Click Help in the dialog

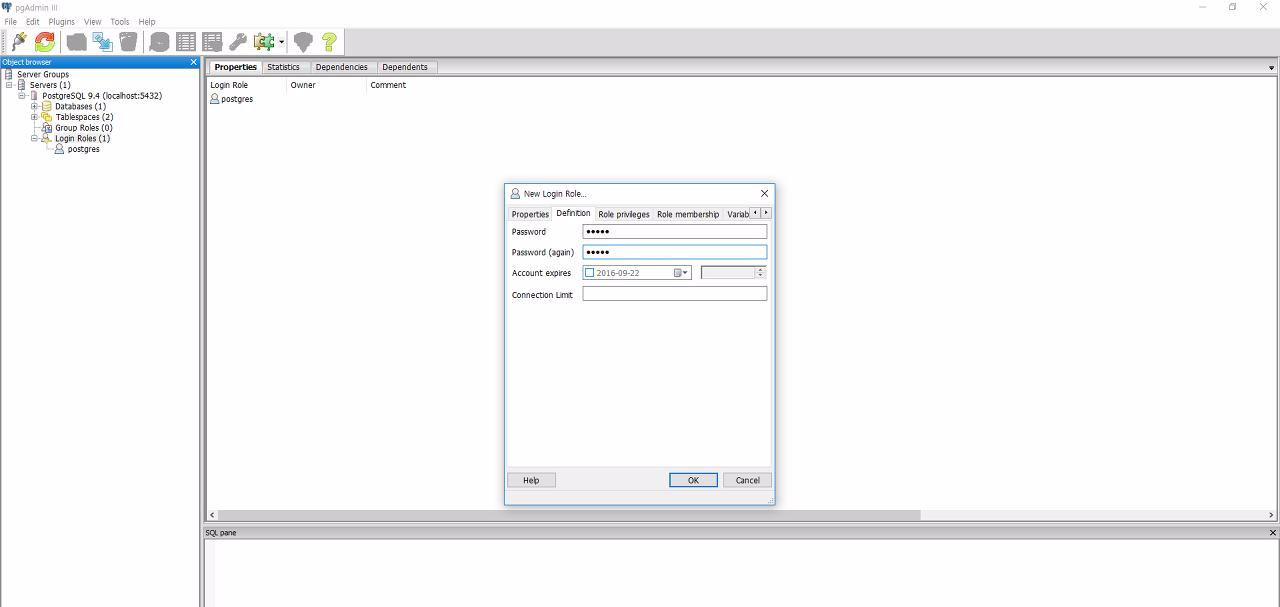click(531, 480)
